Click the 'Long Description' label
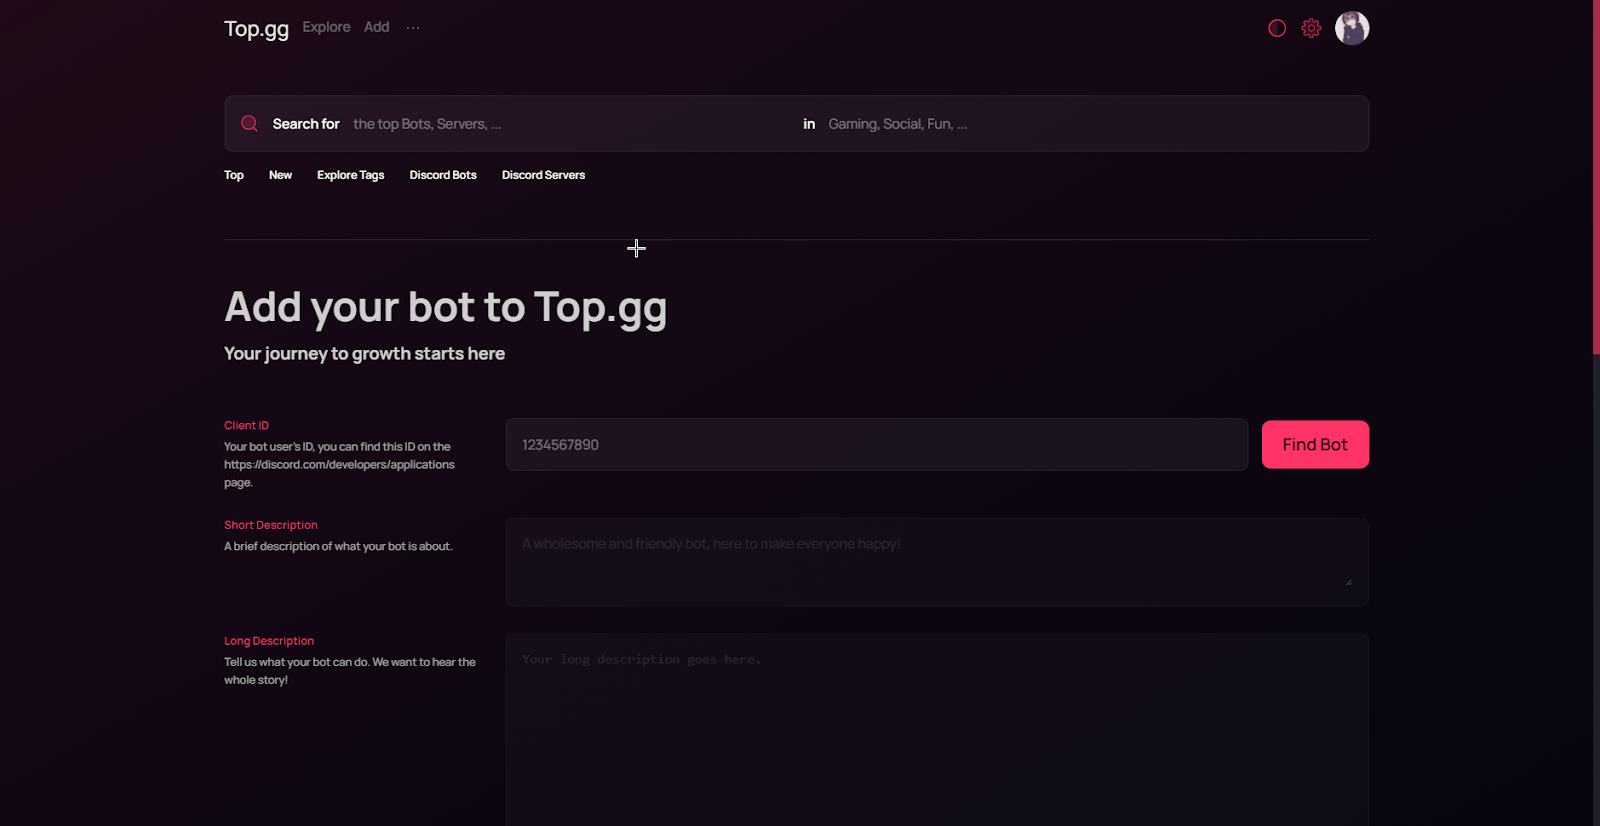Viewport: 1600px width, 826px height. tap(269, 641)
